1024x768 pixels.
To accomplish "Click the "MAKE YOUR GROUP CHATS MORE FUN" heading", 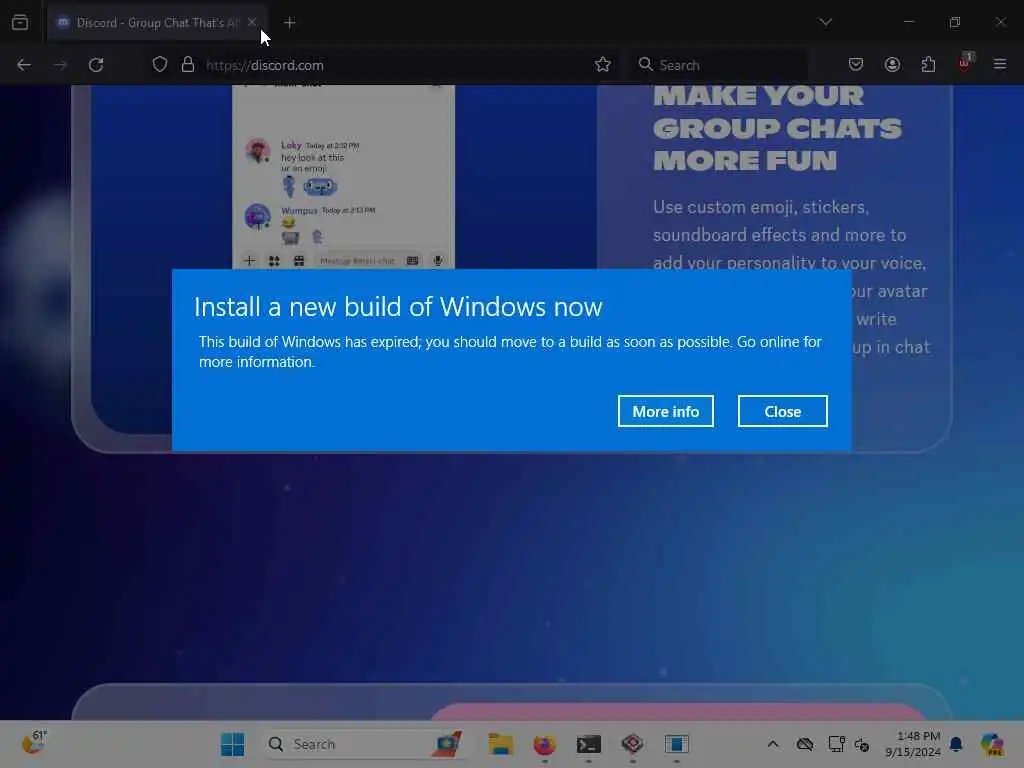I will pyautogui.click(x=777, y=129).
